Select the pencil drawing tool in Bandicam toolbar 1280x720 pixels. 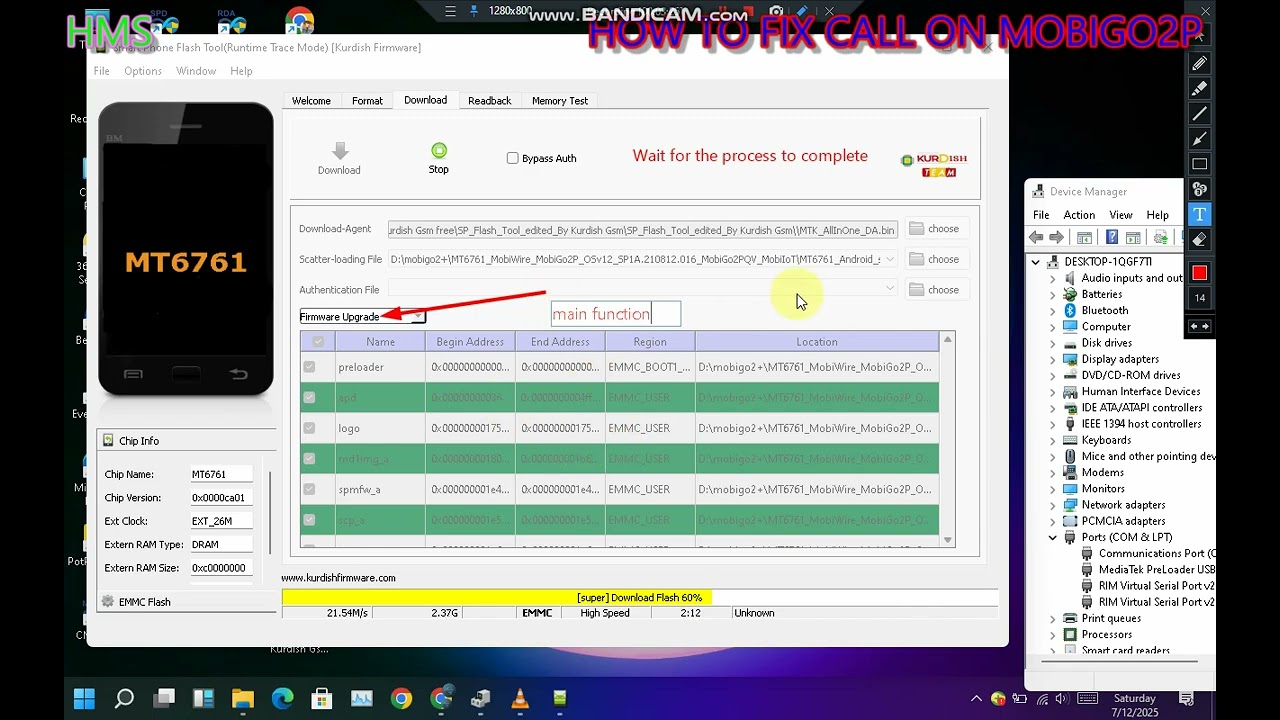click(1200, 63)
